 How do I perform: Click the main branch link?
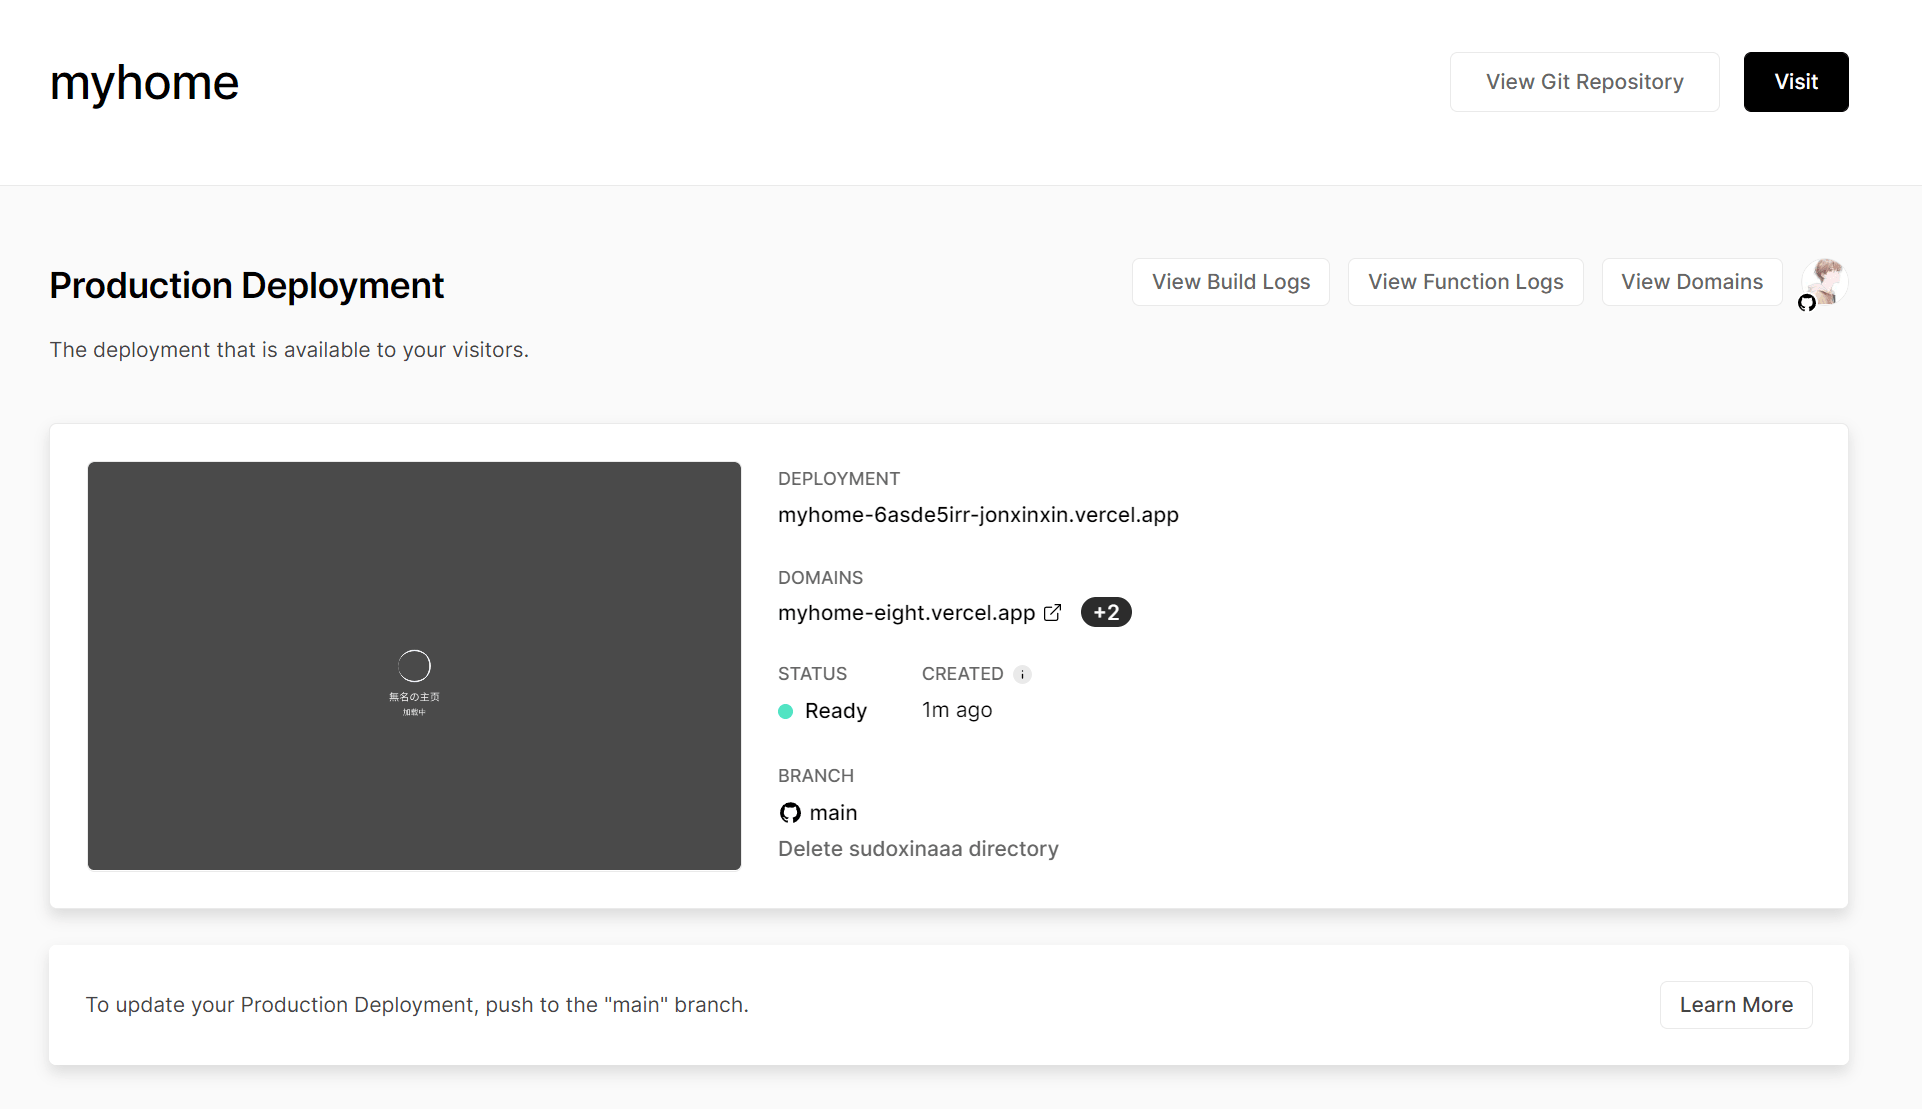(833, 813)
